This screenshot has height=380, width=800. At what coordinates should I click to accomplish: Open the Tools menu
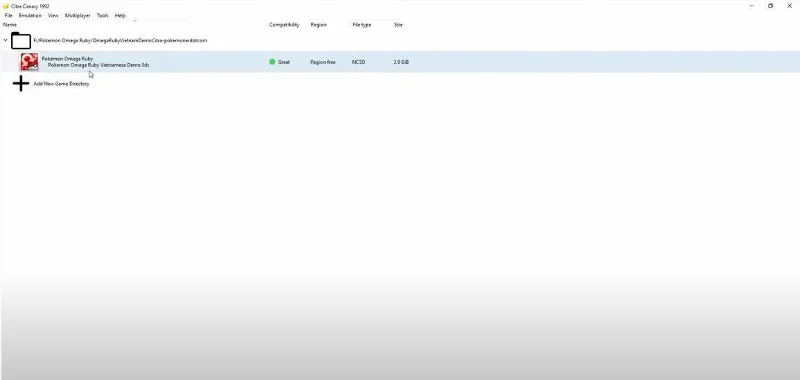[x=103, y=16]
